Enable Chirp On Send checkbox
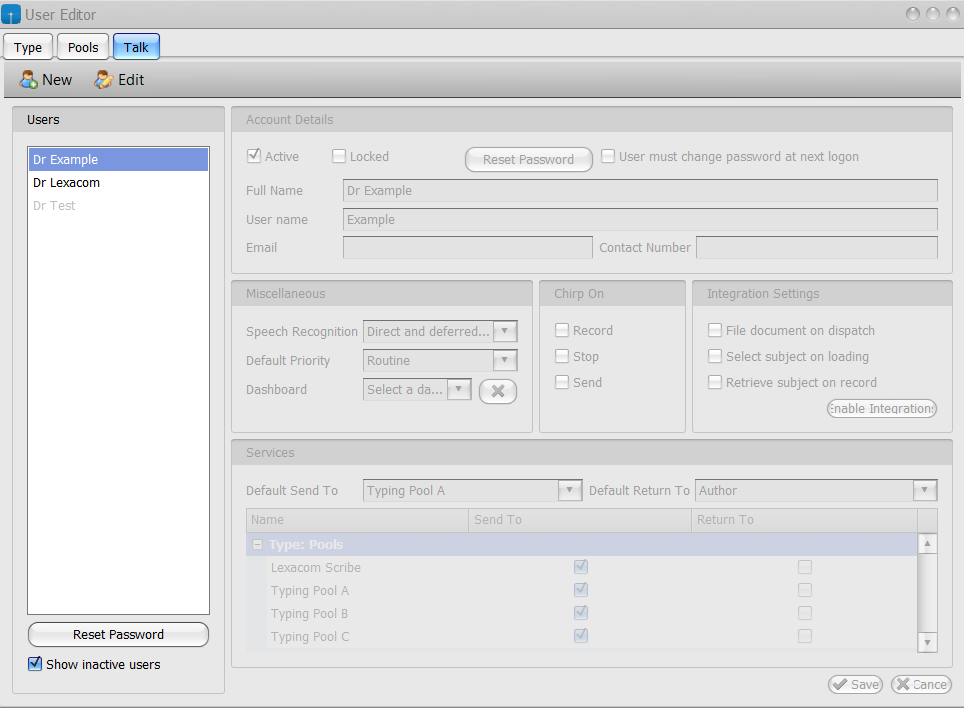 [562, 382]
